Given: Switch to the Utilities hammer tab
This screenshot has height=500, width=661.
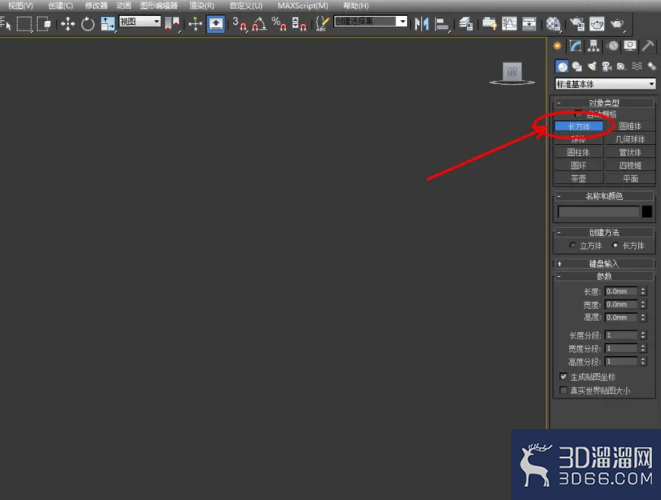Looking at the screenshot, I should point(648,46).
